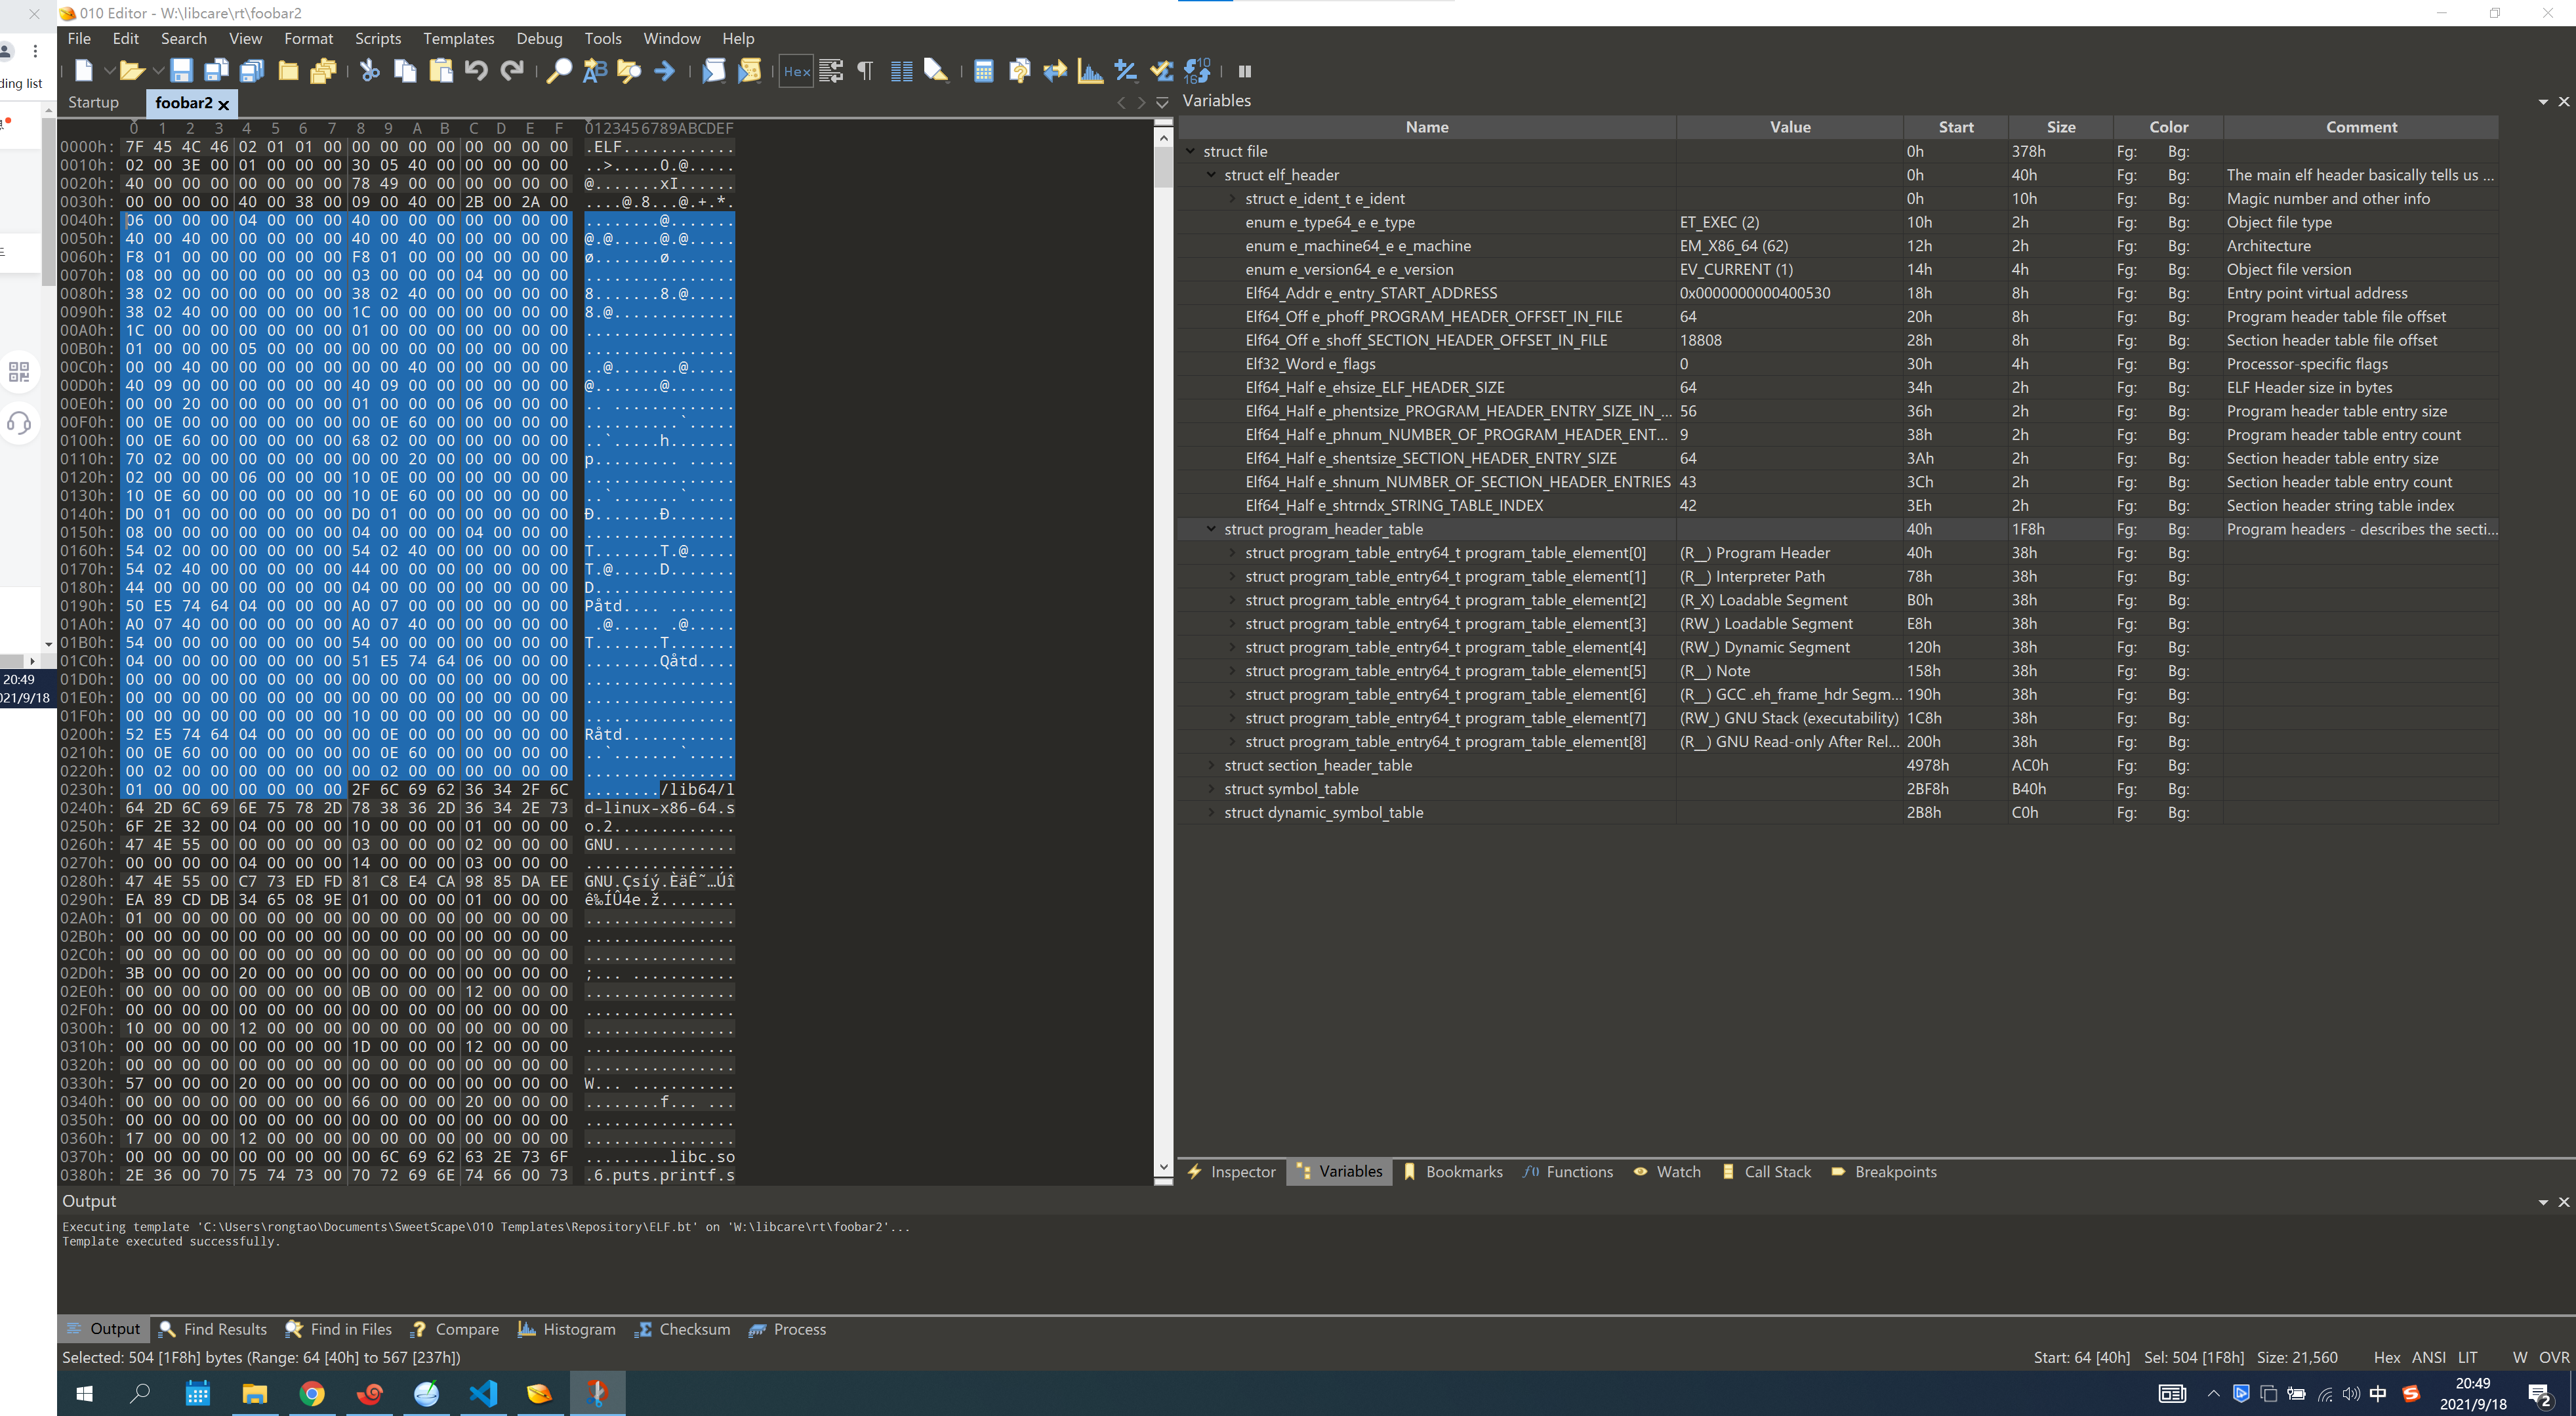Open Visual Studio Code from taskbar

tap(483, 1393)
